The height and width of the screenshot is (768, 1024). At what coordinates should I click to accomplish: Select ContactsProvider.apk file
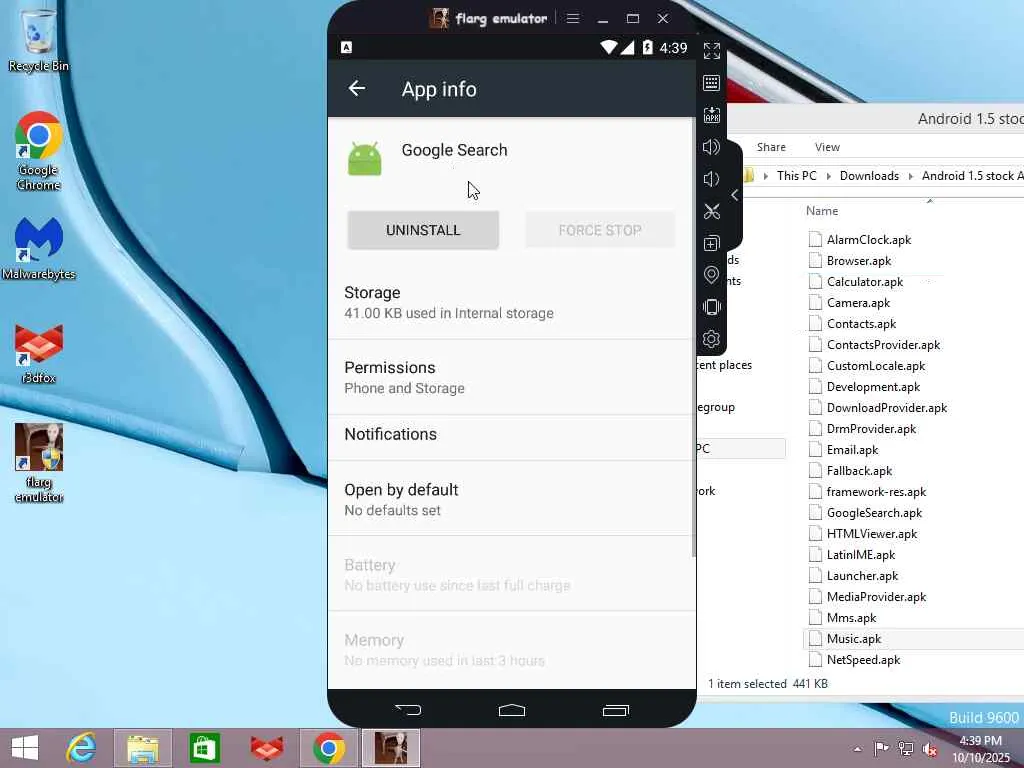pos(883,345)
